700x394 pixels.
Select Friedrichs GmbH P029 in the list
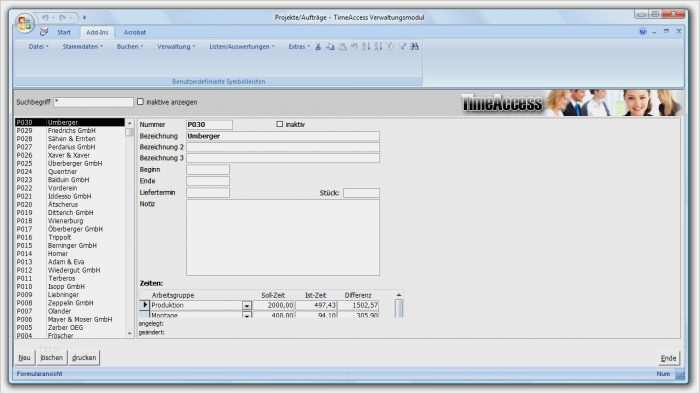[x=70, y=131]
